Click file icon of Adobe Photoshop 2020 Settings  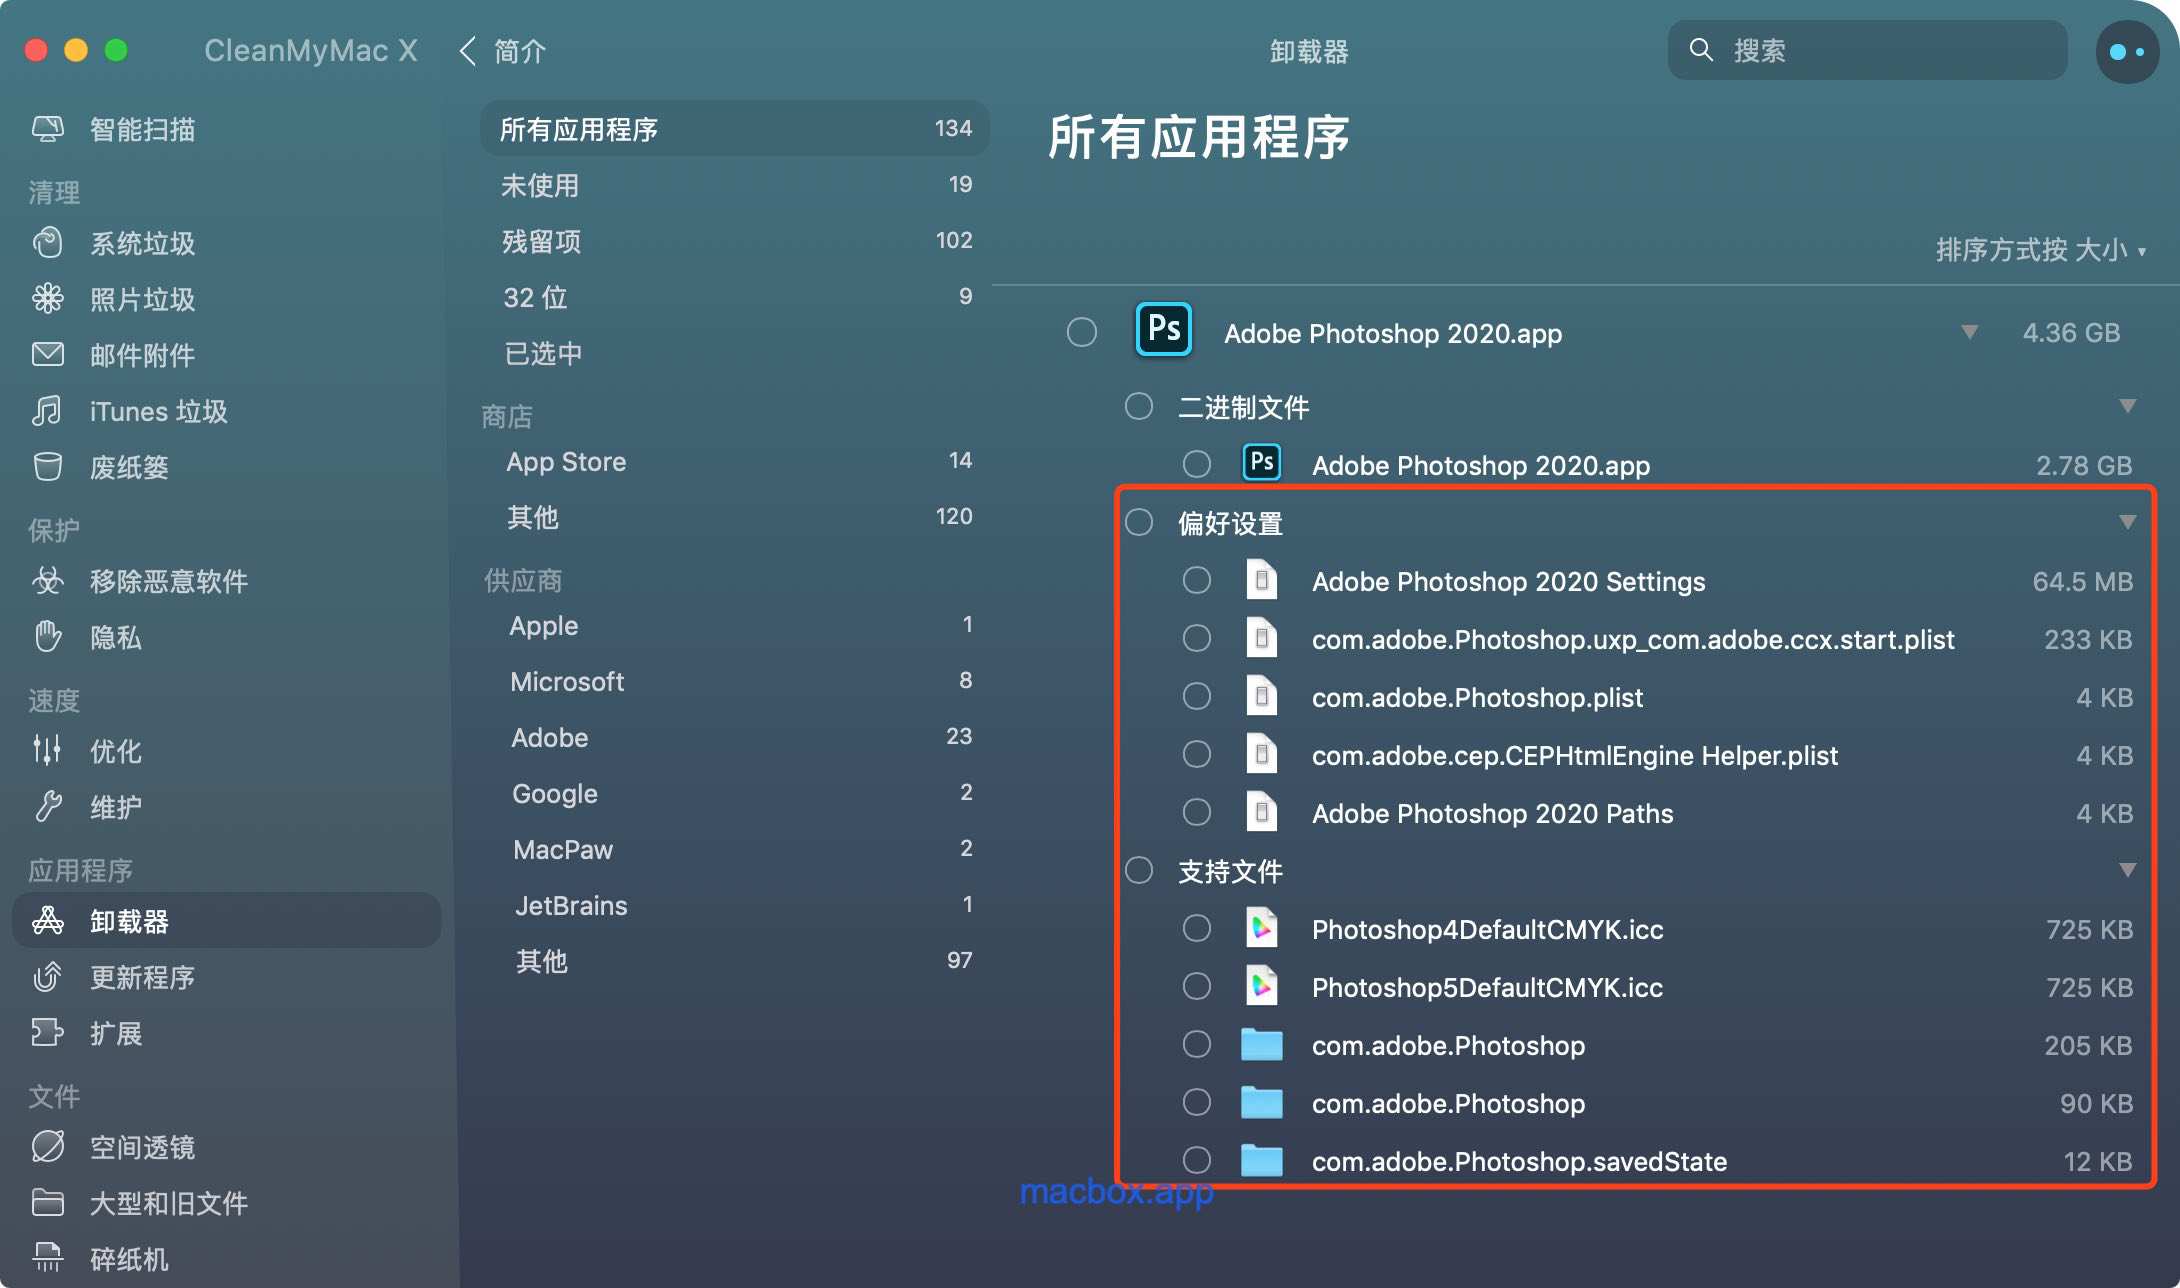[x=1261, y=580]
